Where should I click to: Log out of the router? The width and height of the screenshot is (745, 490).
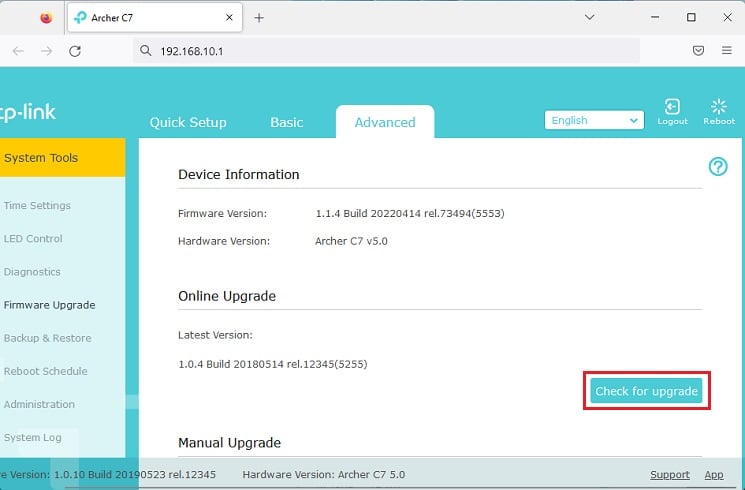coord(672,112)
